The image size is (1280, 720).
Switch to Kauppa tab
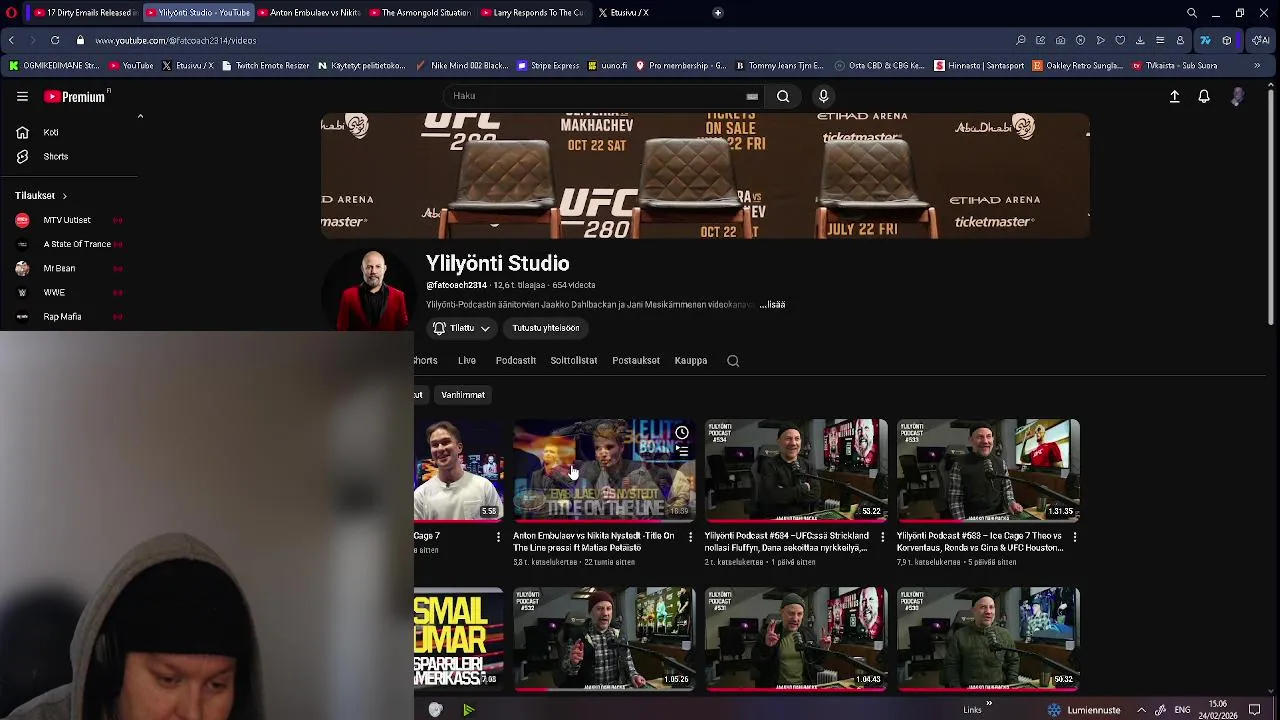point(691,361)
